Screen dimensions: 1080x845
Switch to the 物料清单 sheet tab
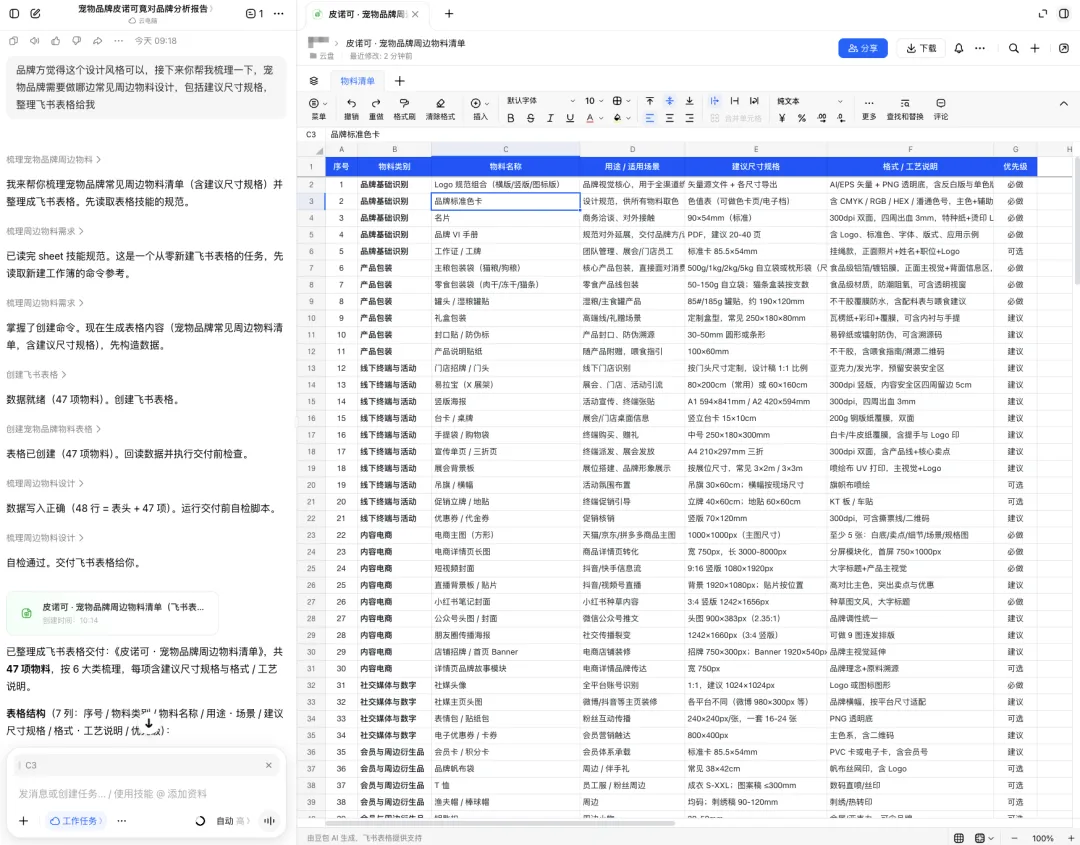[357, 81]
